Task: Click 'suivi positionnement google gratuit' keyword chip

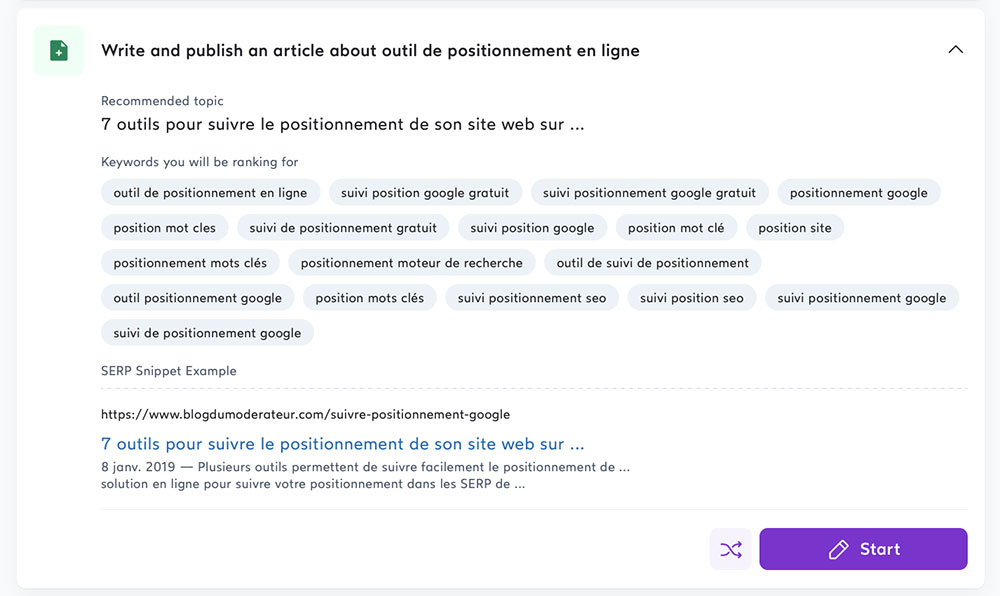Action: click(x=649, y=193)
